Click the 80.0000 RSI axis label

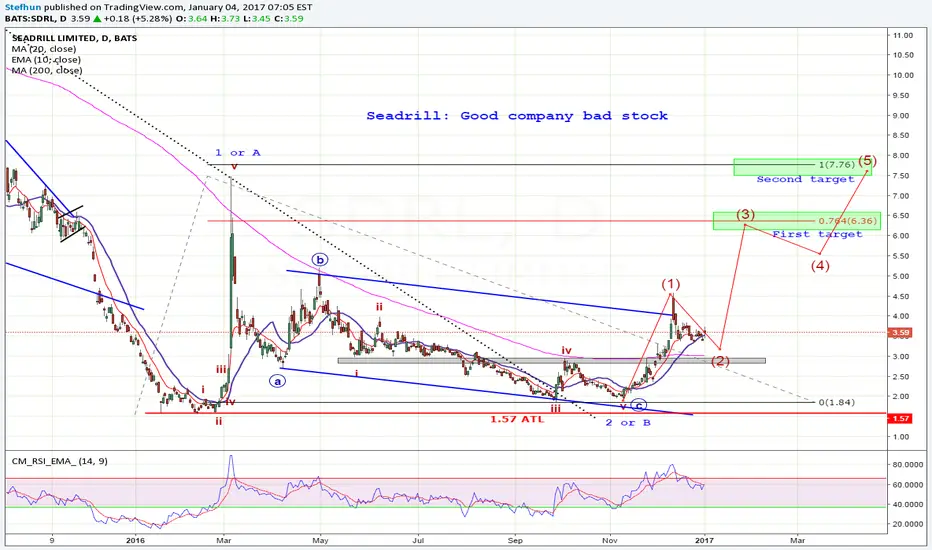[x=906, y=465]
